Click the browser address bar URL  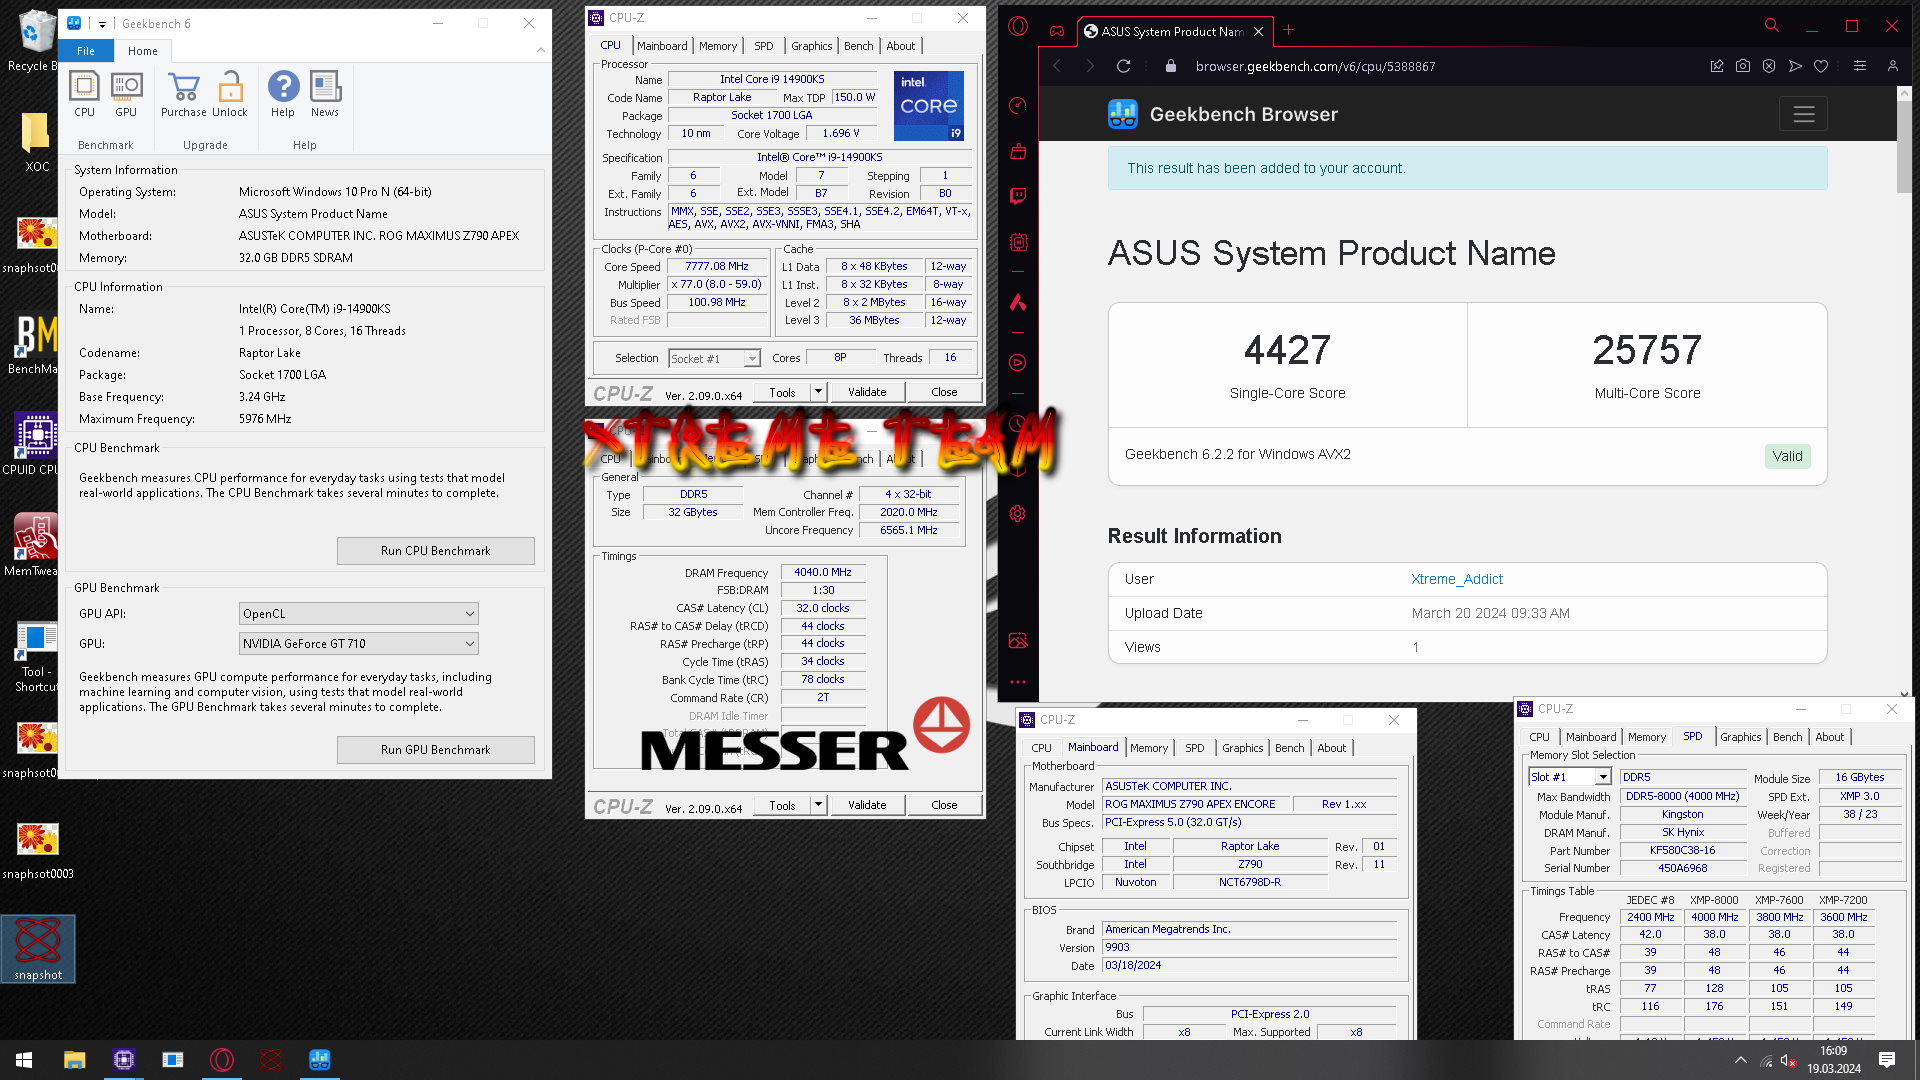1315,66
